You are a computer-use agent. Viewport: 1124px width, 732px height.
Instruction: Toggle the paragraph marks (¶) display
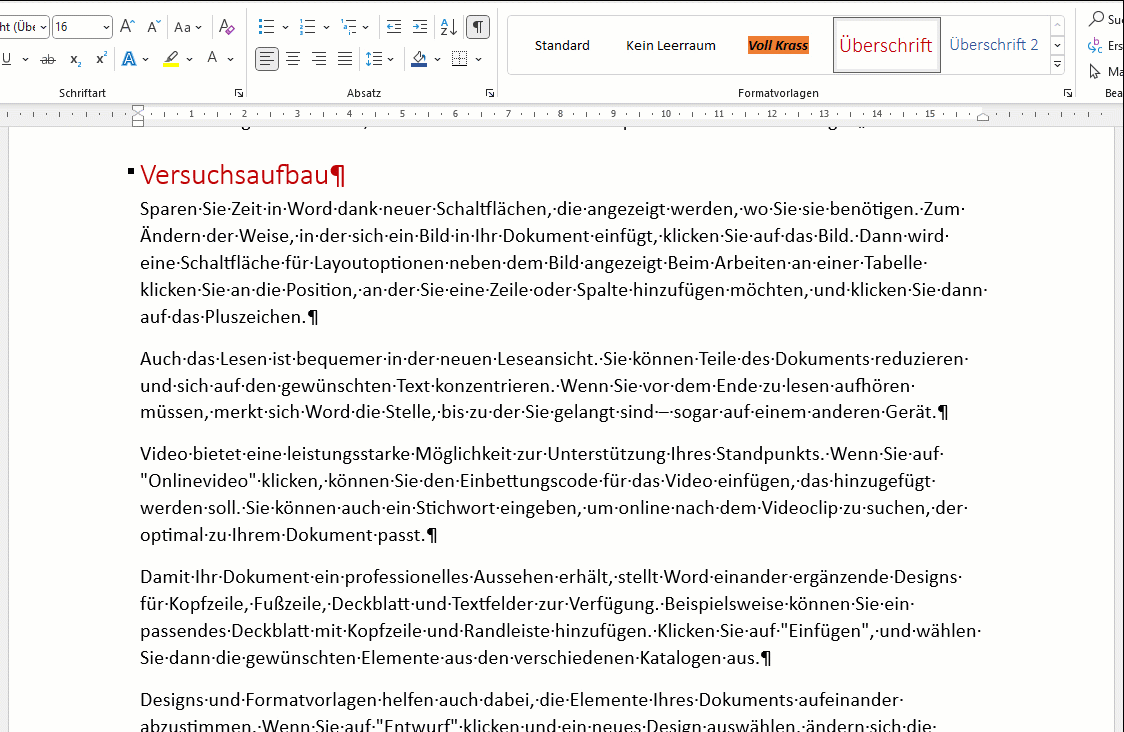(479, 27)
